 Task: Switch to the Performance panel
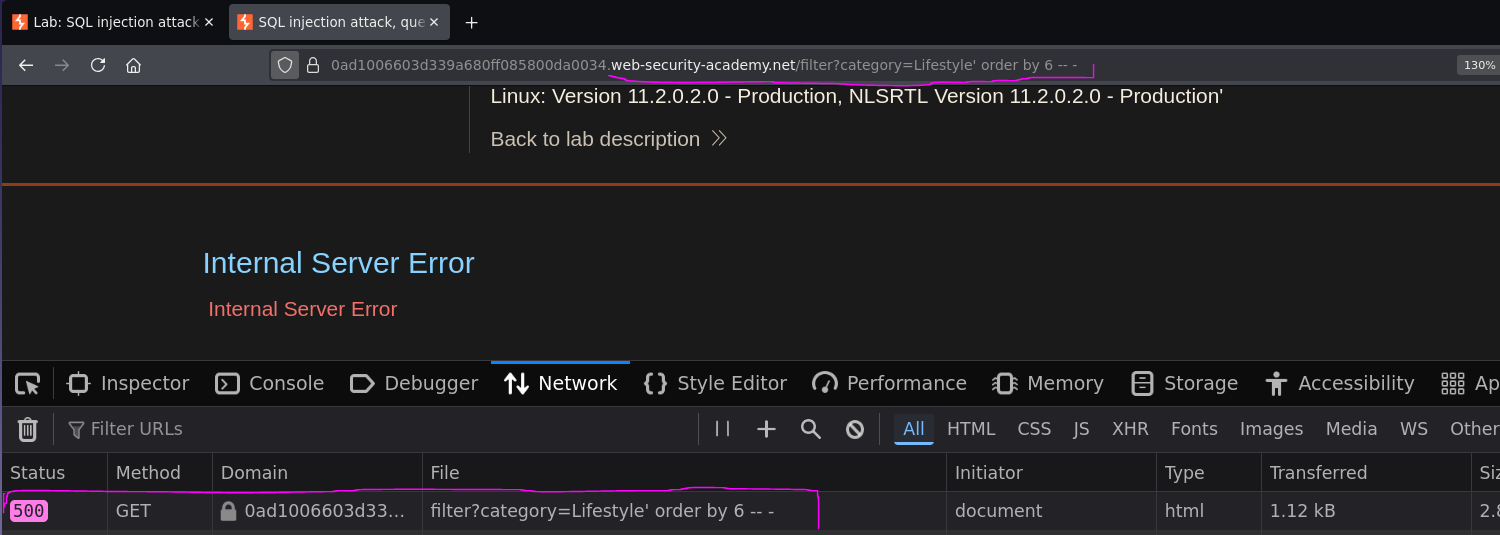pyautogui.click(x=890, y=383)
